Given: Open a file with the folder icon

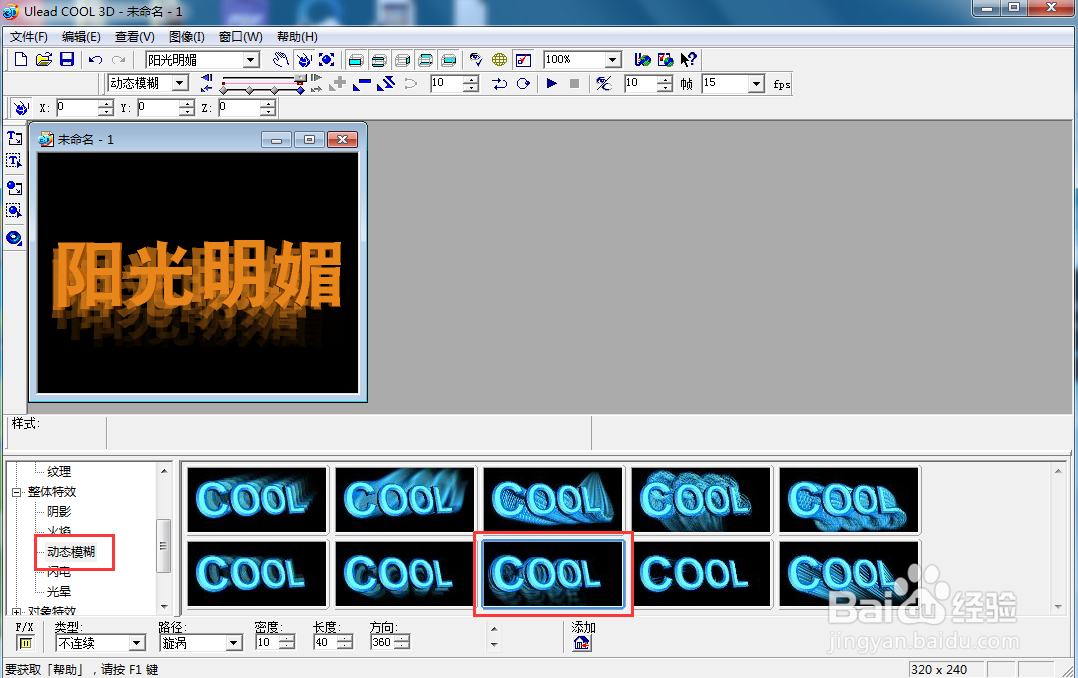Looking at the screenshot, I should click(43, 60).
